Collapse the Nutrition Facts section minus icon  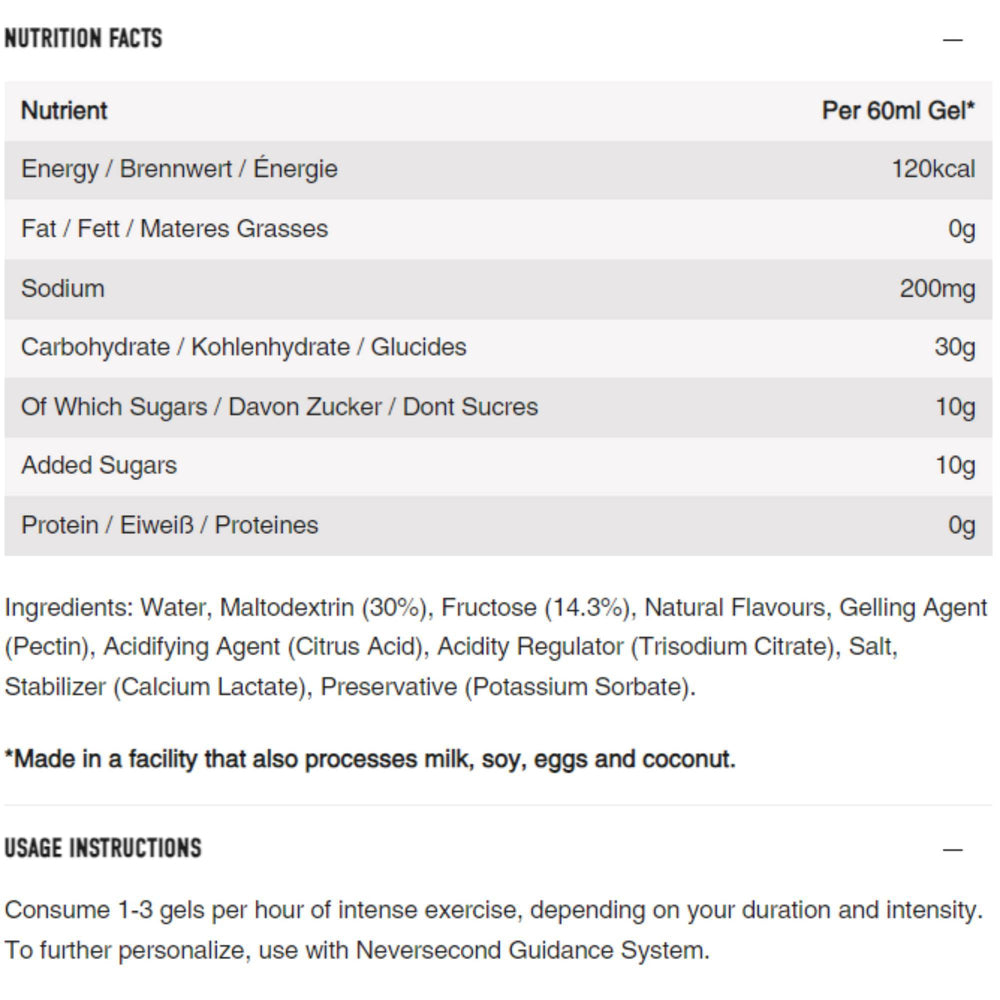click(x=953, y=40)
